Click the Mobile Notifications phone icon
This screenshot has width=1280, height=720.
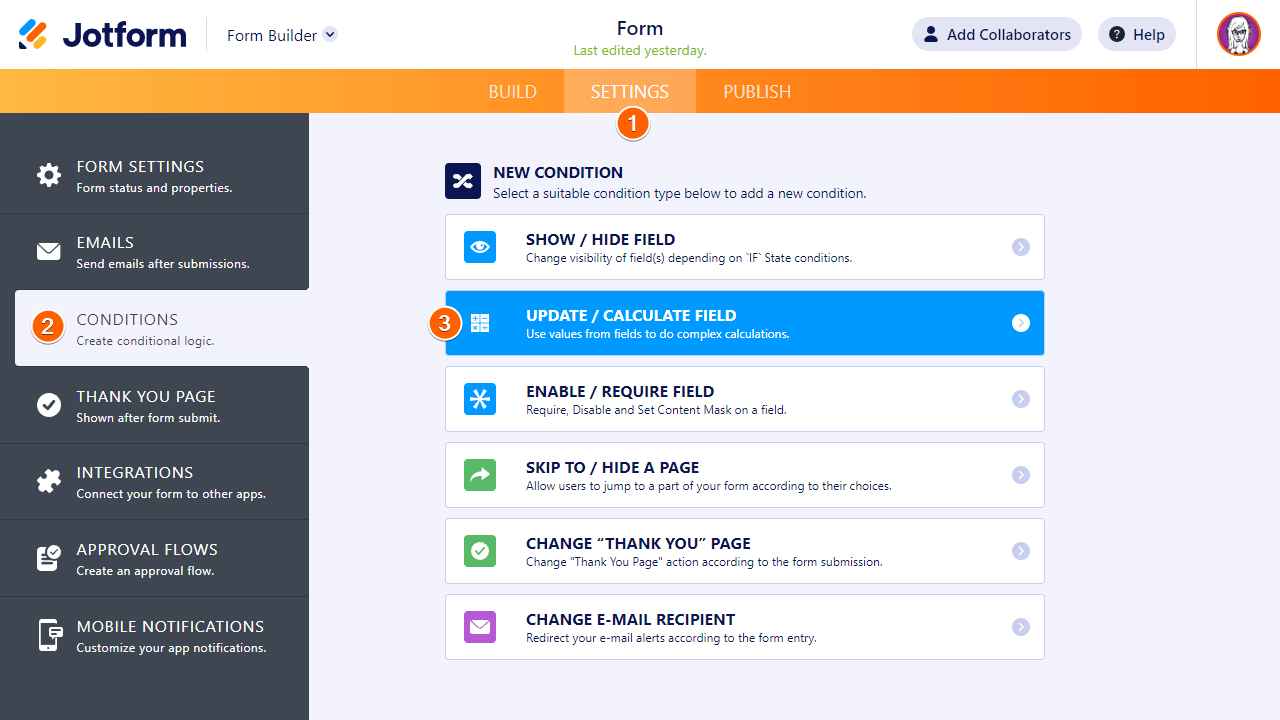pyautogui.click(x=50, y=635)
